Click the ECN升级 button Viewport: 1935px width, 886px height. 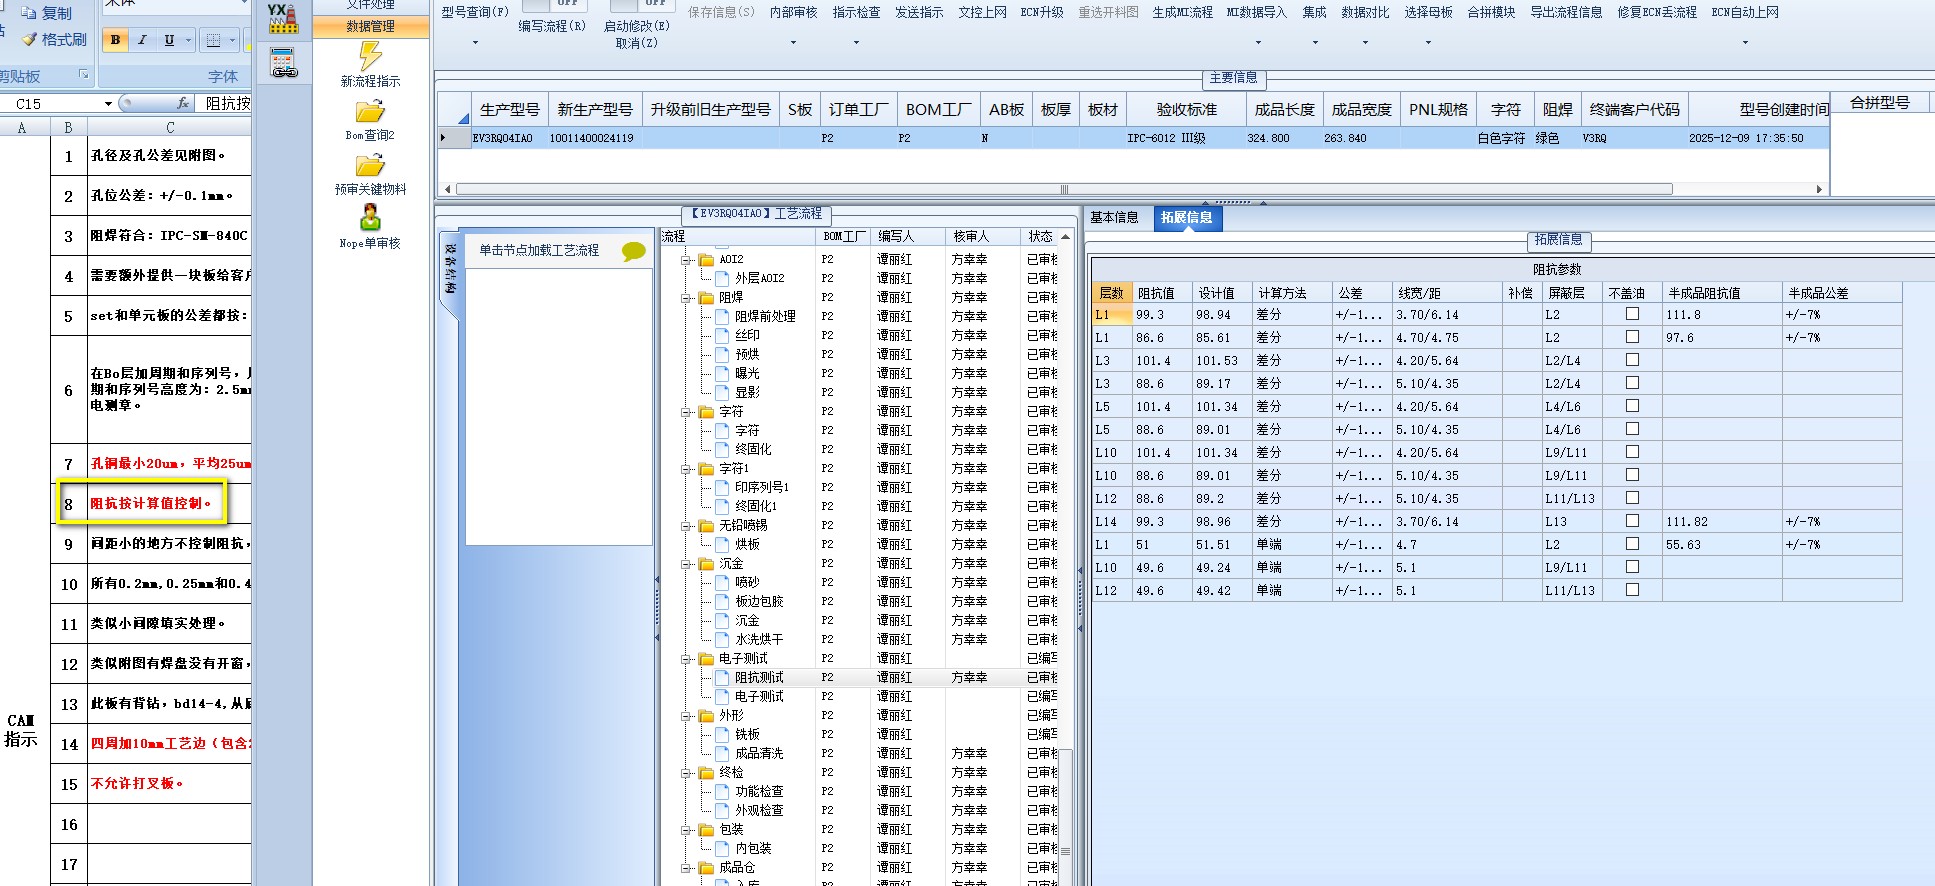tap(1042, 13)
